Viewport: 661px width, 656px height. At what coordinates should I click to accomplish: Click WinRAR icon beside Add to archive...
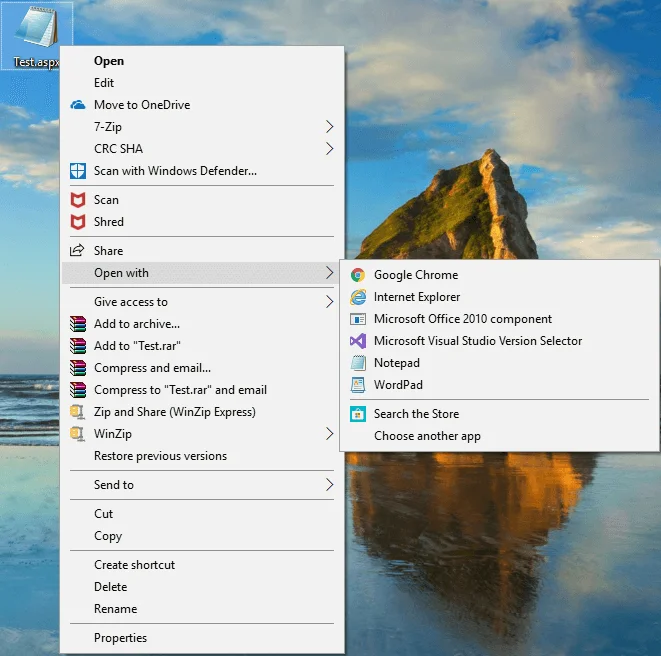[78, 324]
